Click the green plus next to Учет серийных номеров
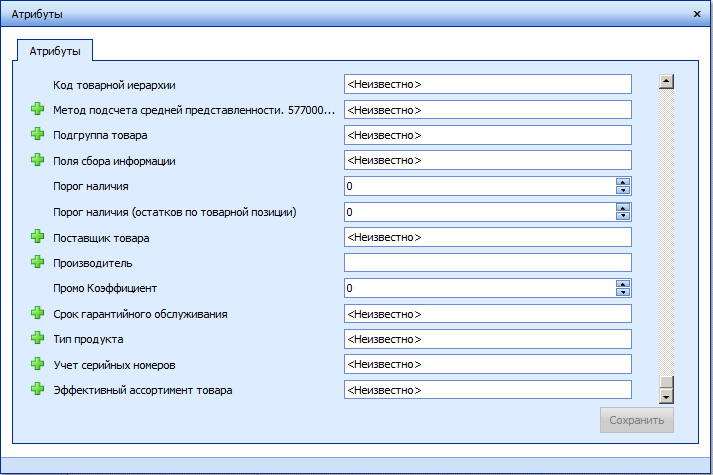Viewport: 713px width, 475px height. point(38,365)
